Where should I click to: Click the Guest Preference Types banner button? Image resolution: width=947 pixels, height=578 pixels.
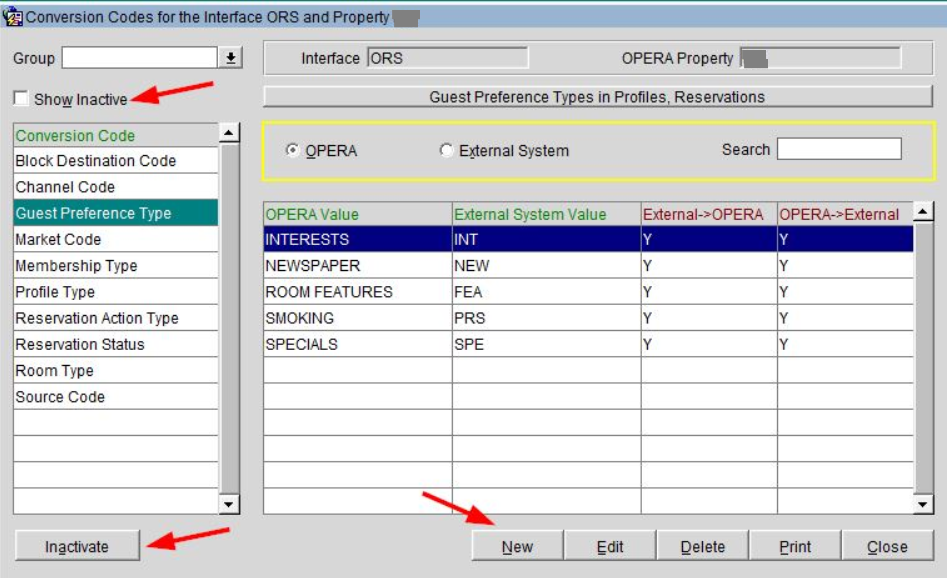click(x=597, y=97)
